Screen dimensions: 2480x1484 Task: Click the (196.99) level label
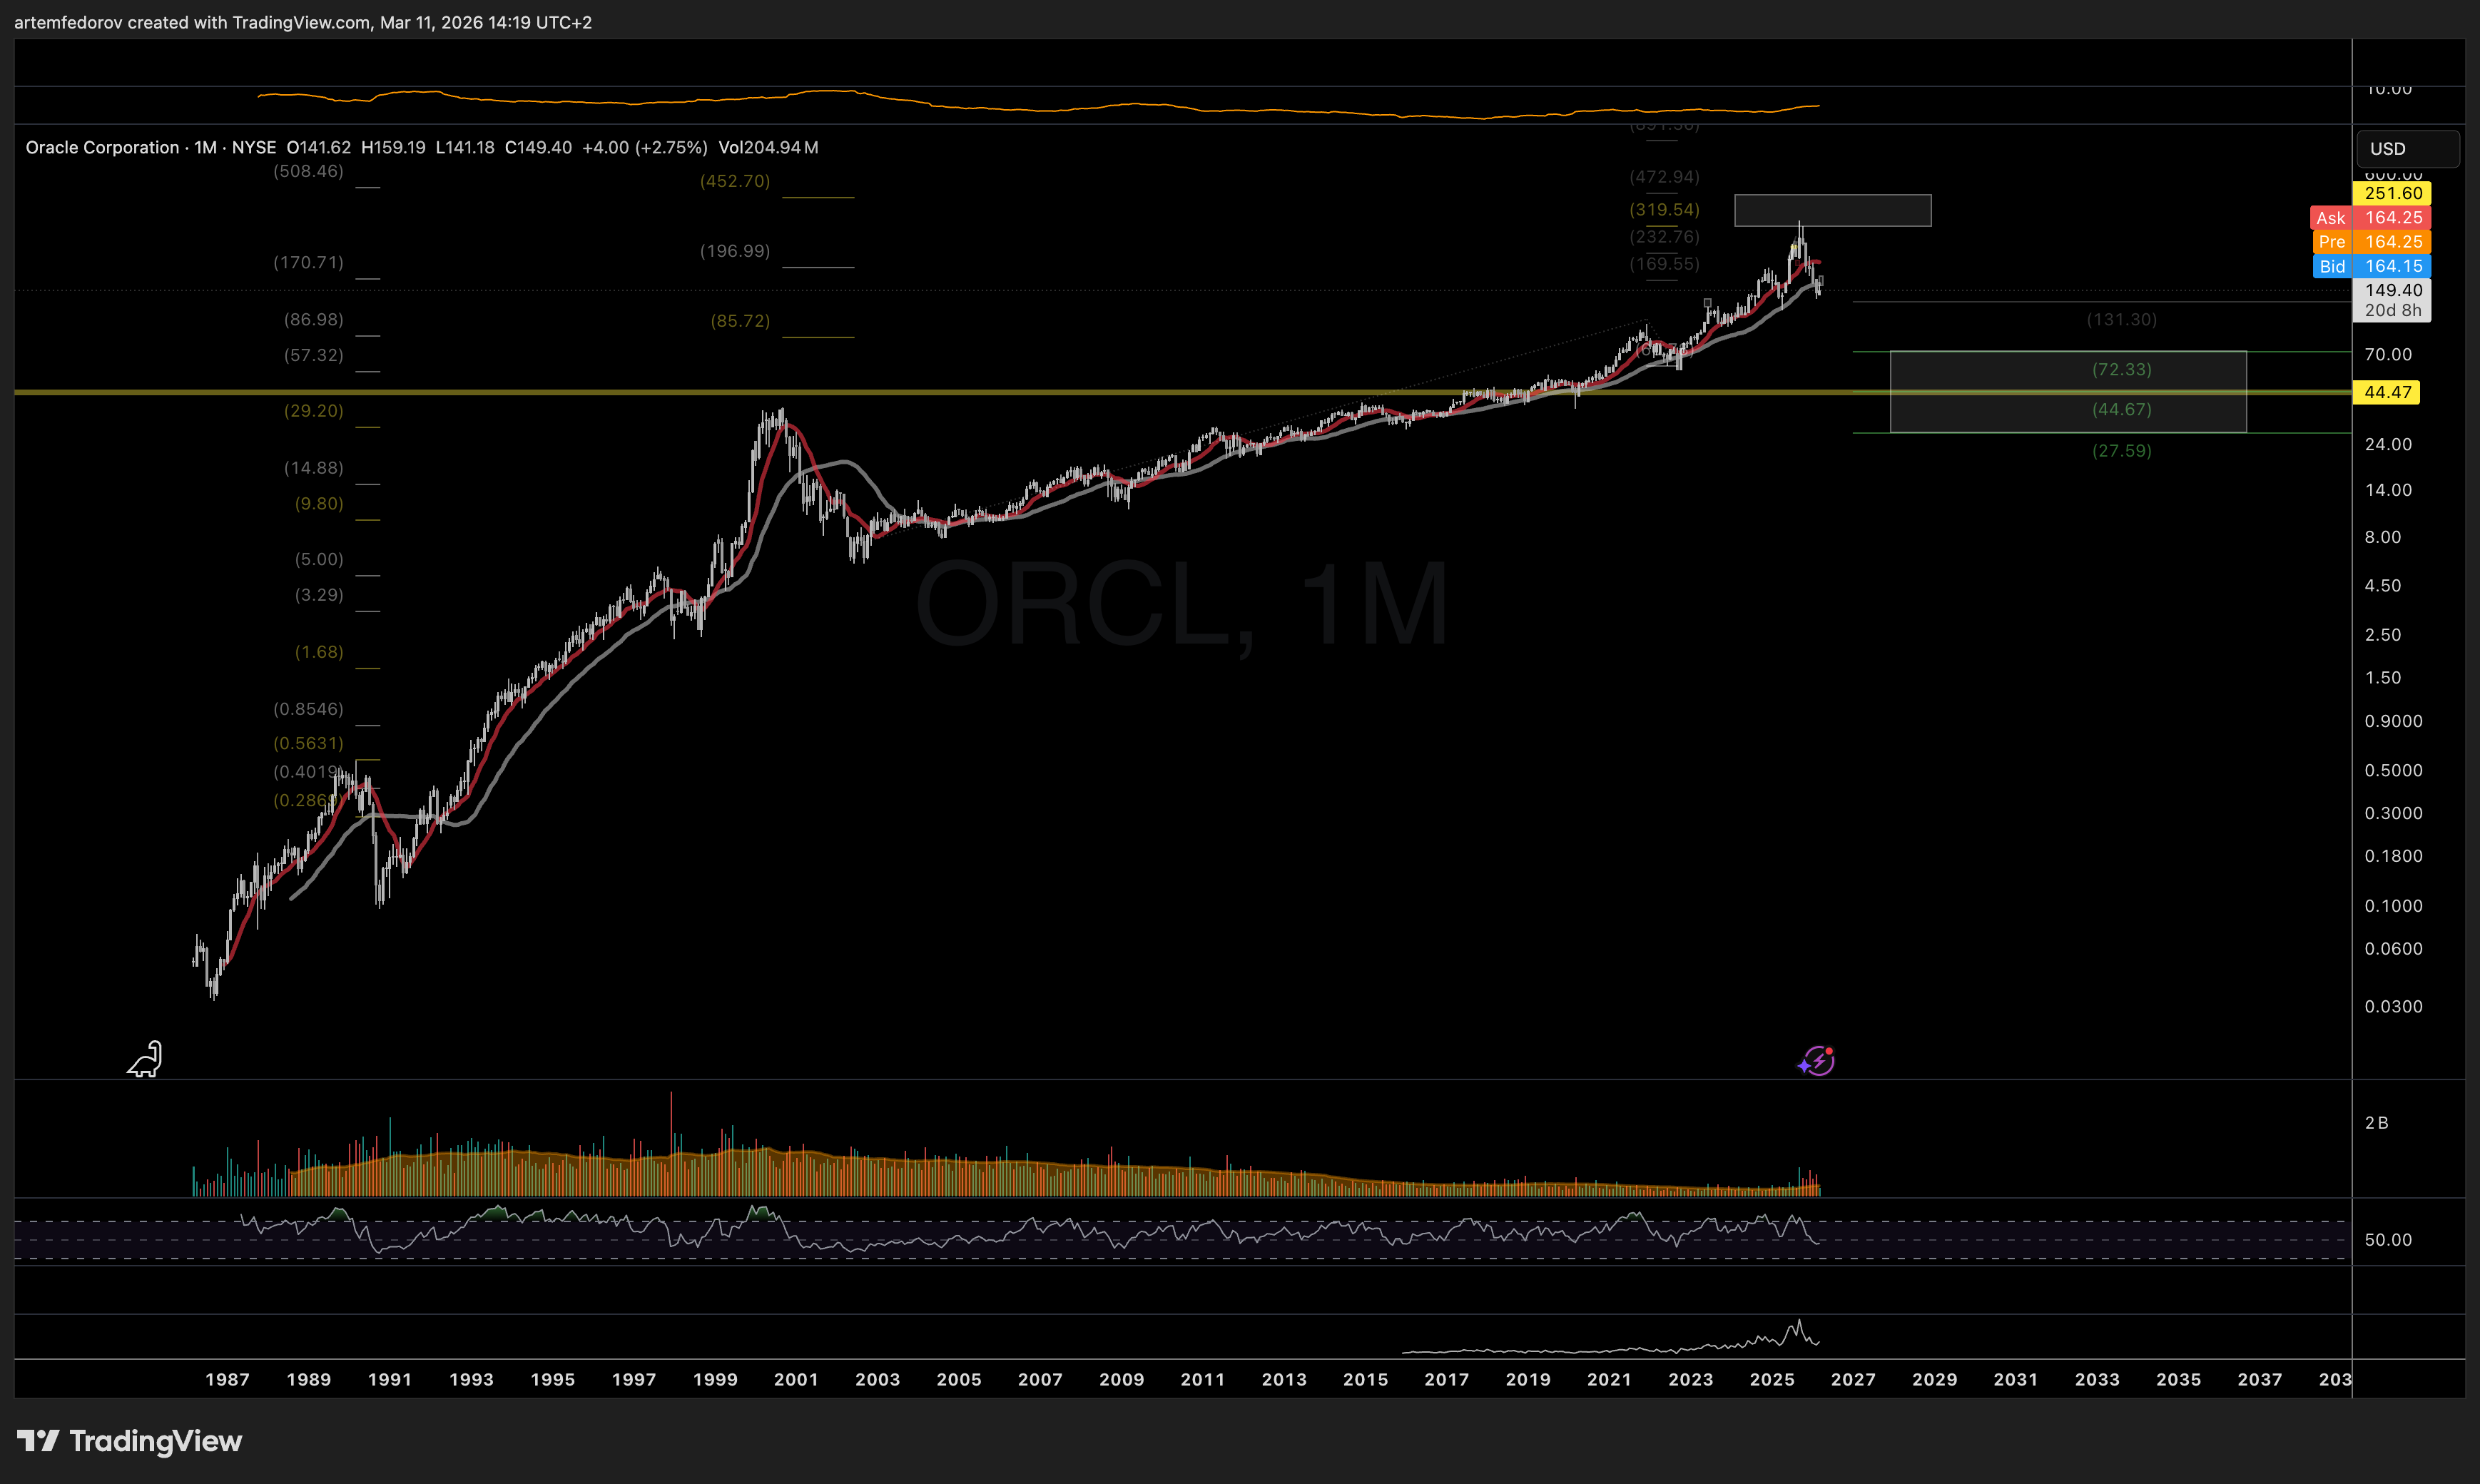coord(735,251)
